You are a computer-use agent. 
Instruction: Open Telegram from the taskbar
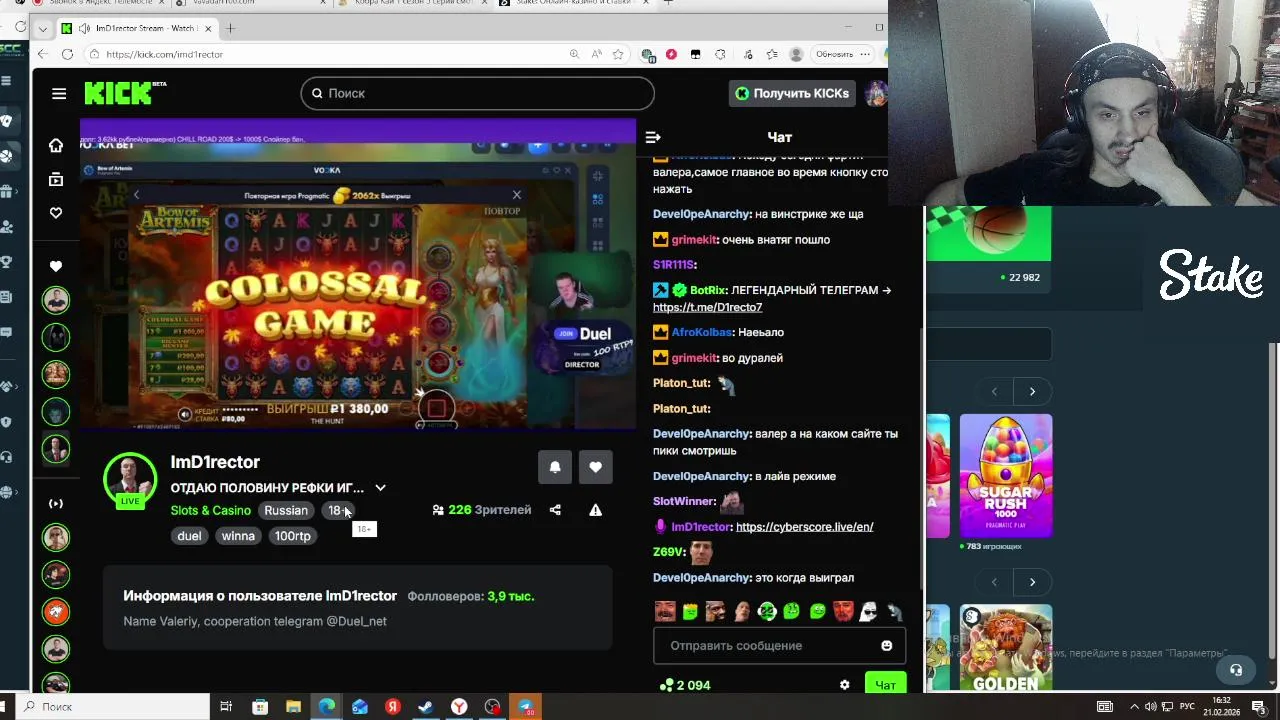point(525,707)
